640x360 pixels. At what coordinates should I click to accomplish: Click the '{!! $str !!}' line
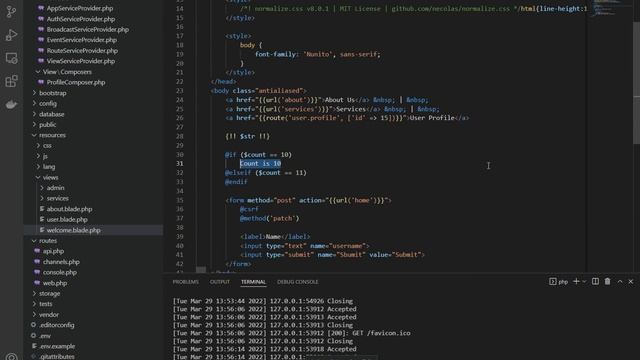(247, 136)
